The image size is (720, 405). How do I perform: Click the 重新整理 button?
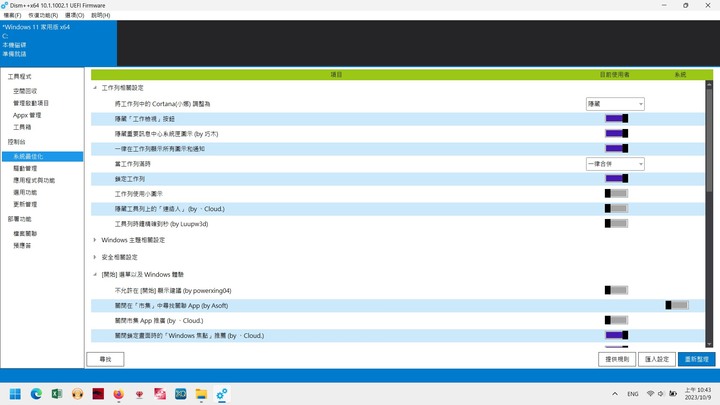pos(697,359)
